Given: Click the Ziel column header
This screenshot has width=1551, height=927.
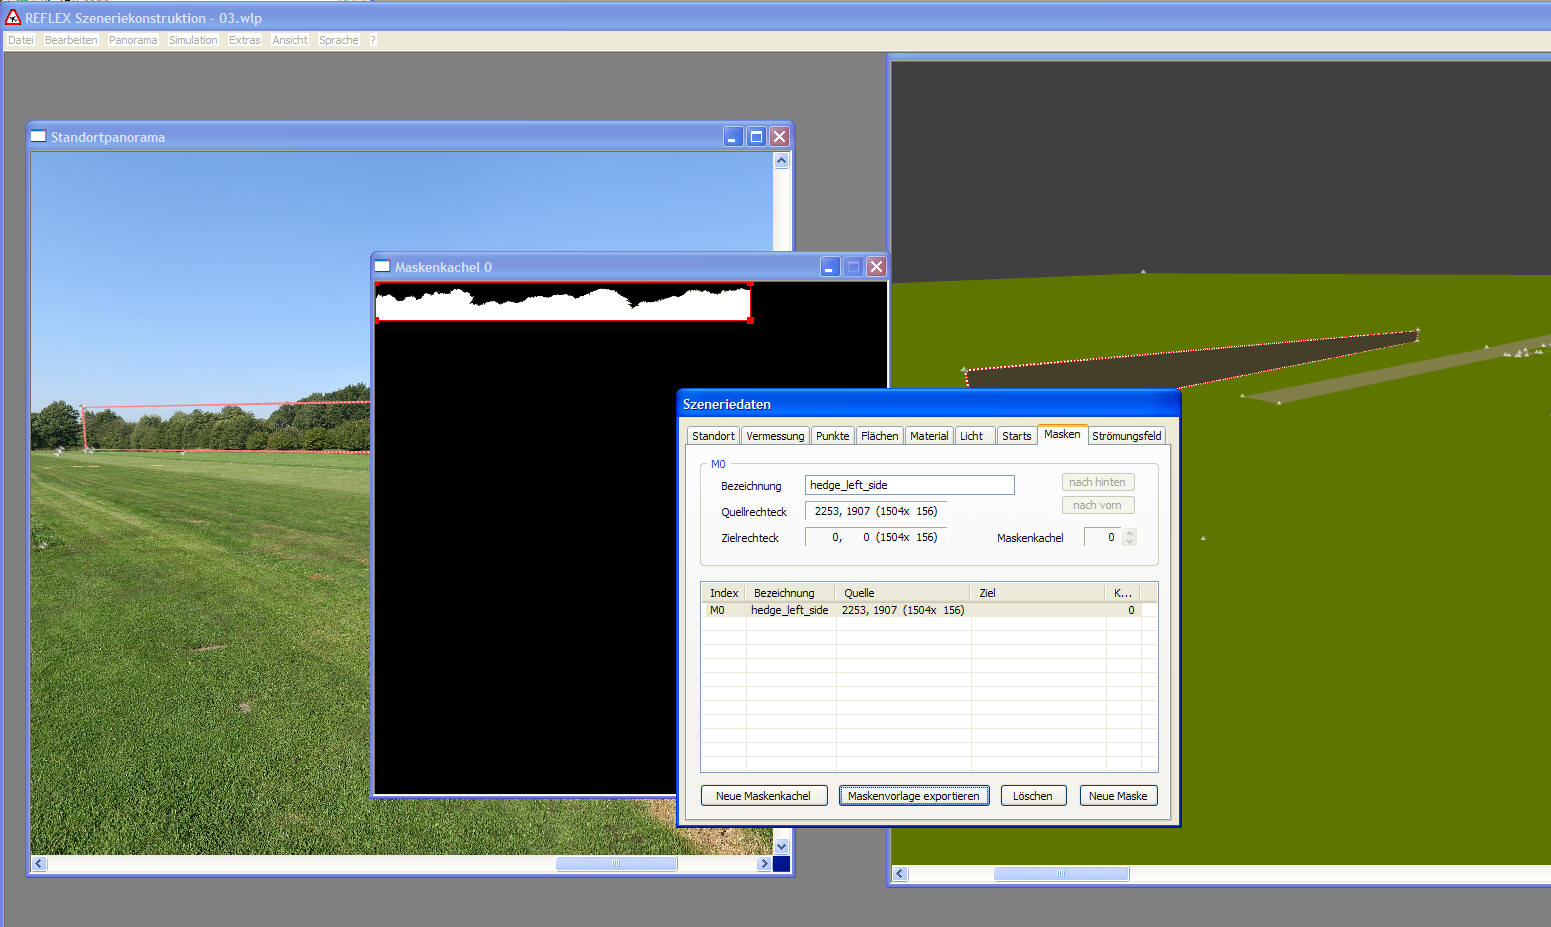Looking at the screenshot, I should click(x=1038, y=593).
